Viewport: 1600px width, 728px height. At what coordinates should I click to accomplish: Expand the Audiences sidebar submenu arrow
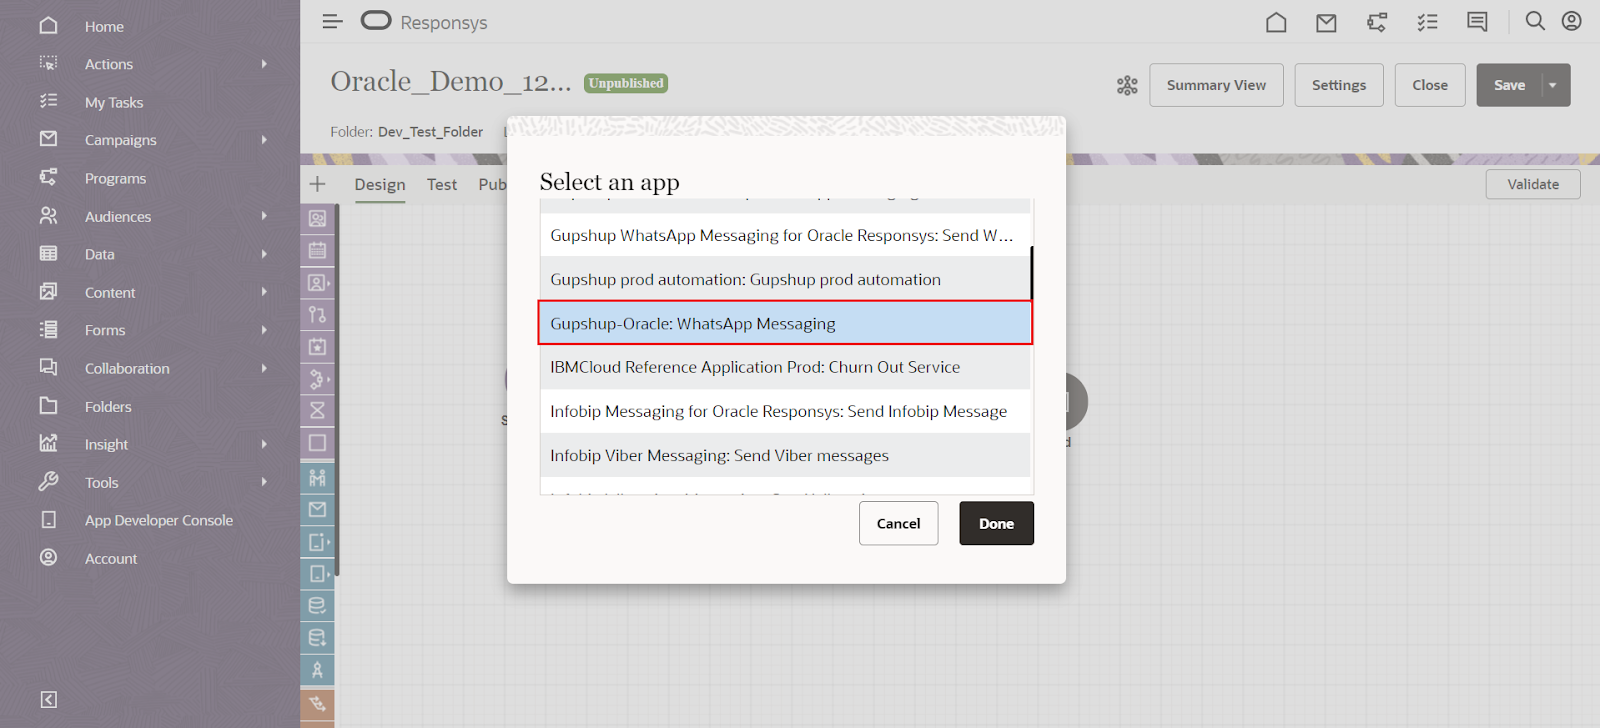pos(264,216)
